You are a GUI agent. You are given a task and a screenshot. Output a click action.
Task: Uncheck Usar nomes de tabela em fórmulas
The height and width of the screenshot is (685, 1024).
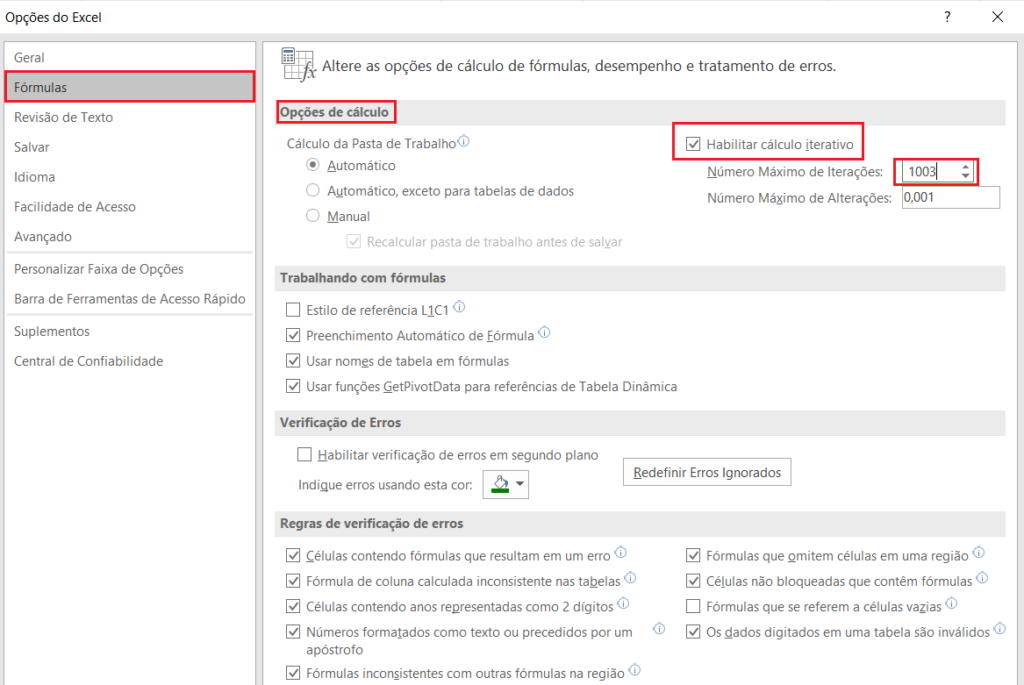click(x=293, y=360)
